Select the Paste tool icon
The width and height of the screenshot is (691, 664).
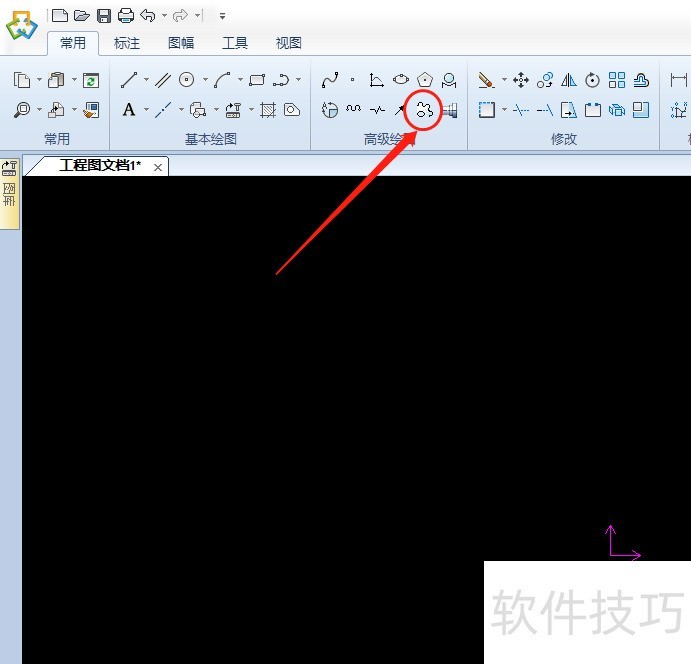pyautogui.click(x=56, y=80)
